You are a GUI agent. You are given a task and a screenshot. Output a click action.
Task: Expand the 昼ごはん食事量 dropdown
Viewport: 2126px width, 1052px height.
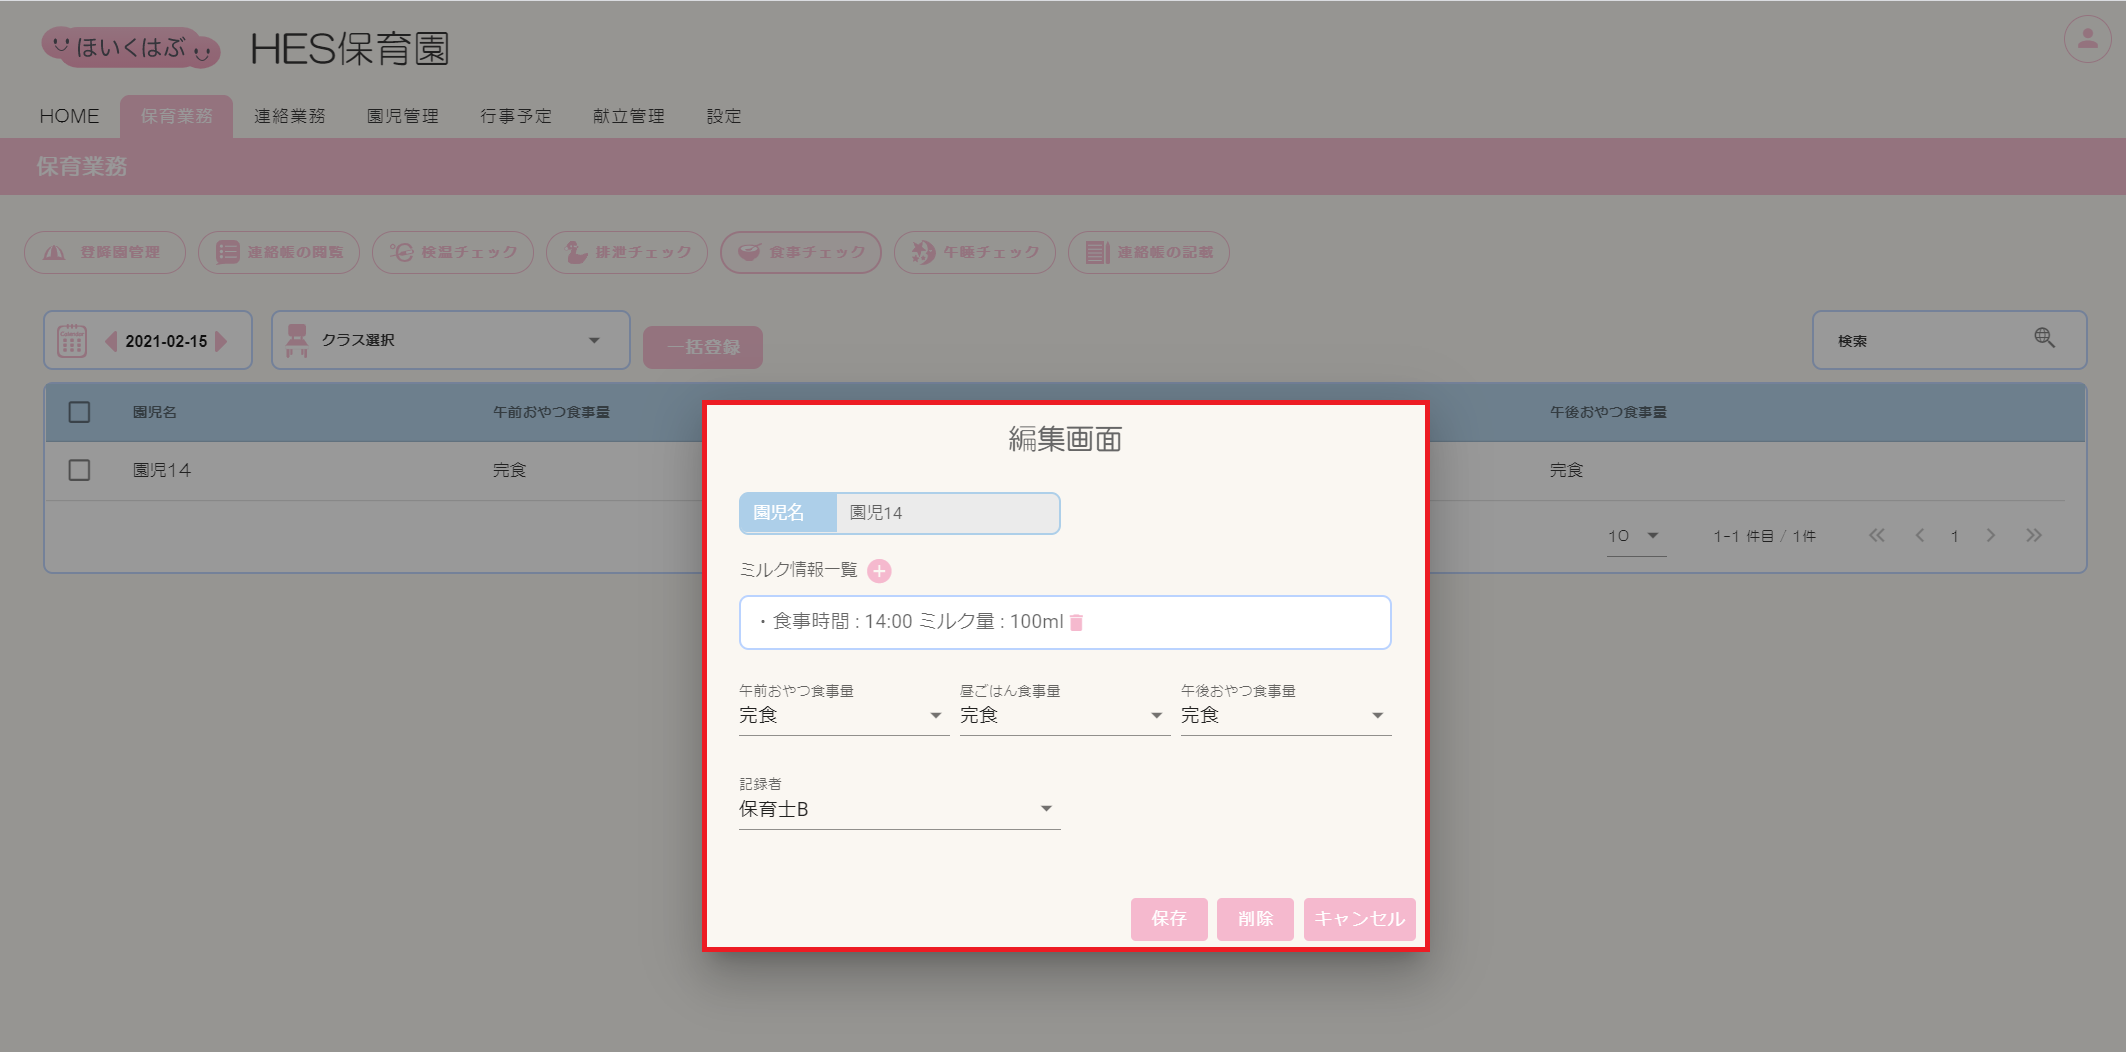click(x=1064, y=715)
